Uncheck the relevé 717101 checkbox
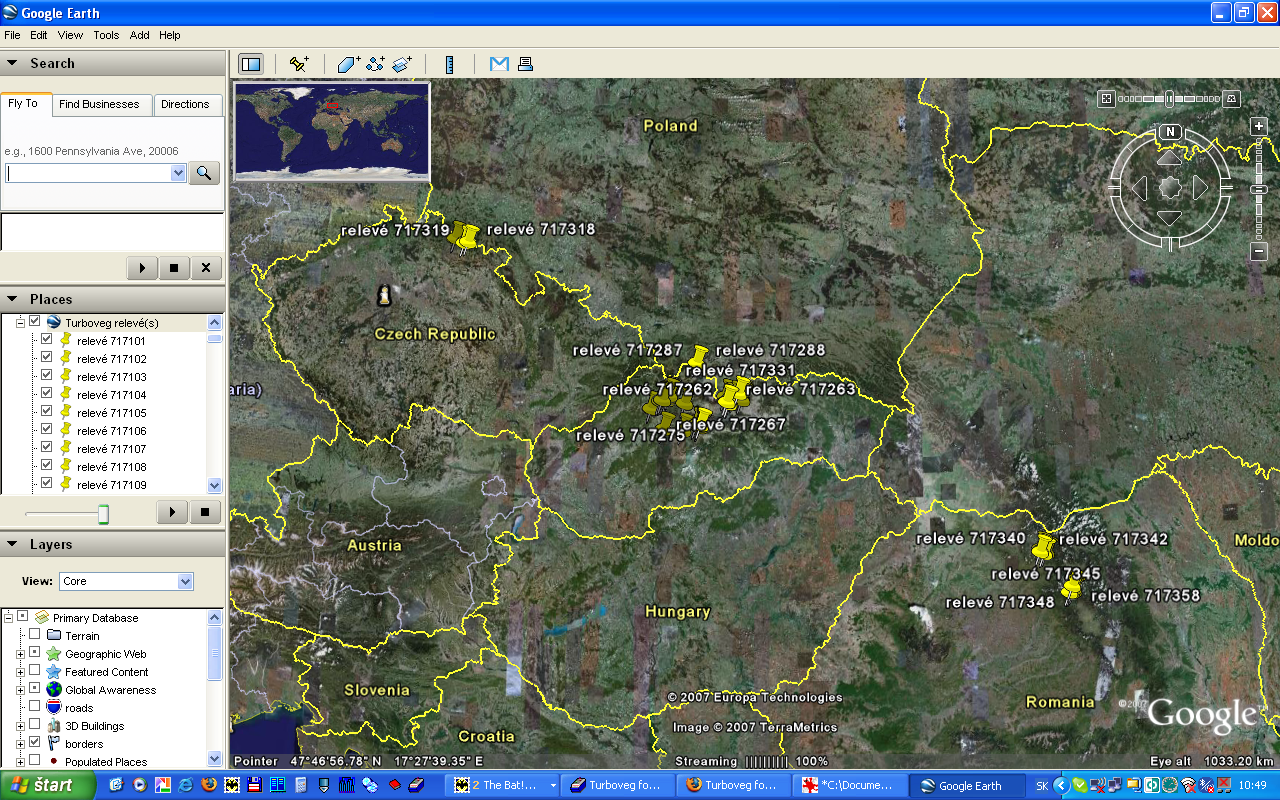 pos(46,340)
